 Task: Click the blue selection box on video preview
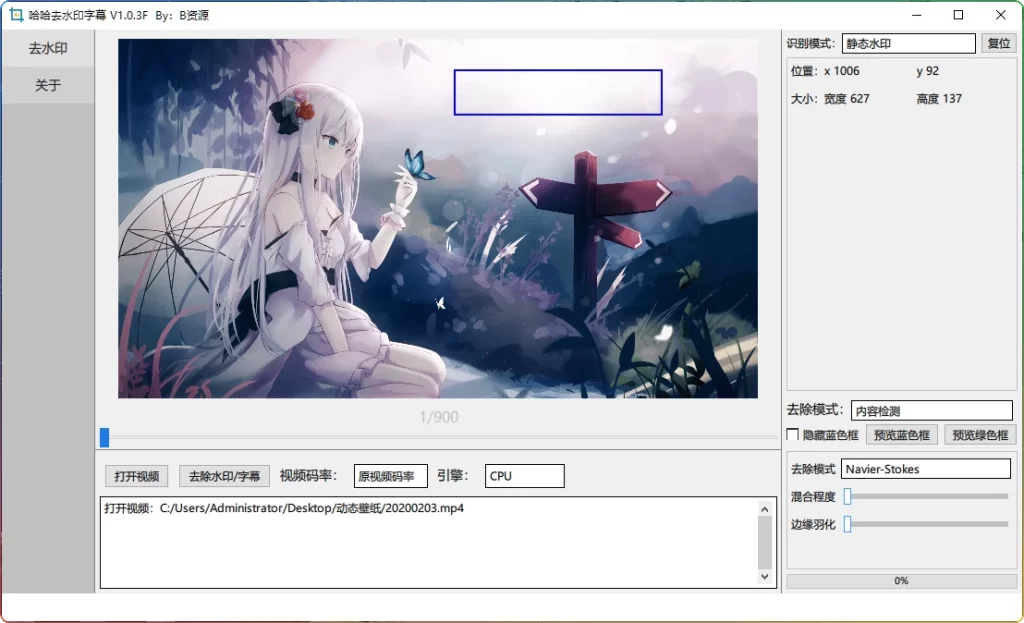558,92
